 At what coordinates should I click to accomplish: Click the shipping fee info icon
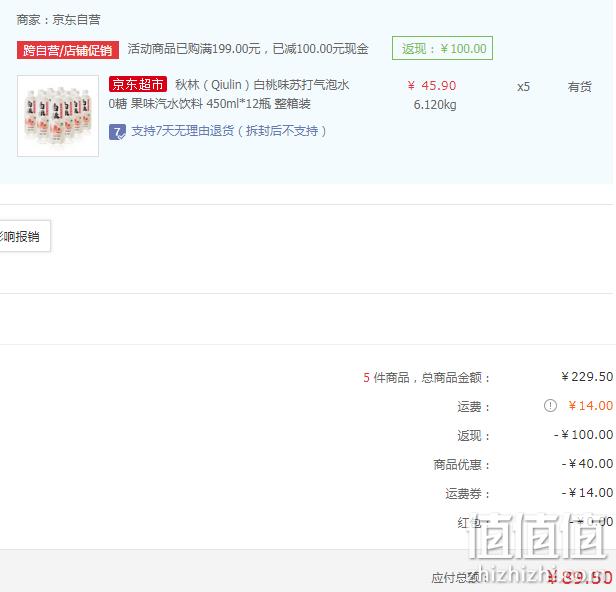[x=550, y=405]
